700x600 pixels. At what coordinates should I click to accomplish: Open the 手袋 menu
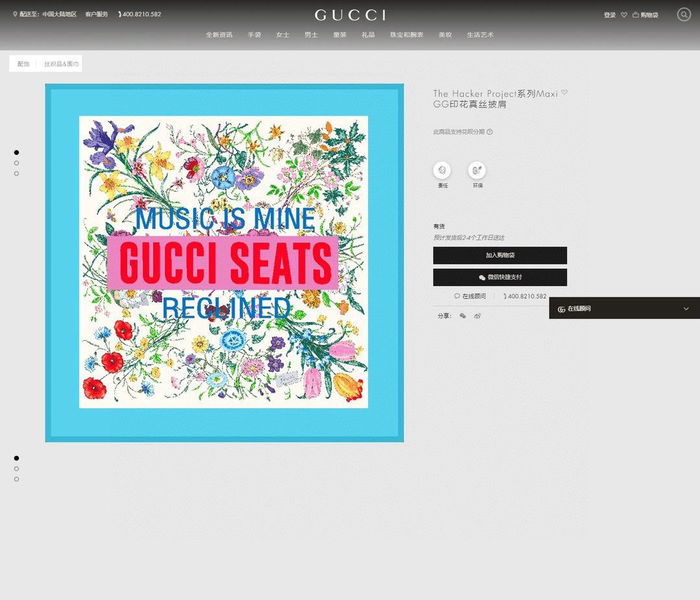click(x=254, y=34)
